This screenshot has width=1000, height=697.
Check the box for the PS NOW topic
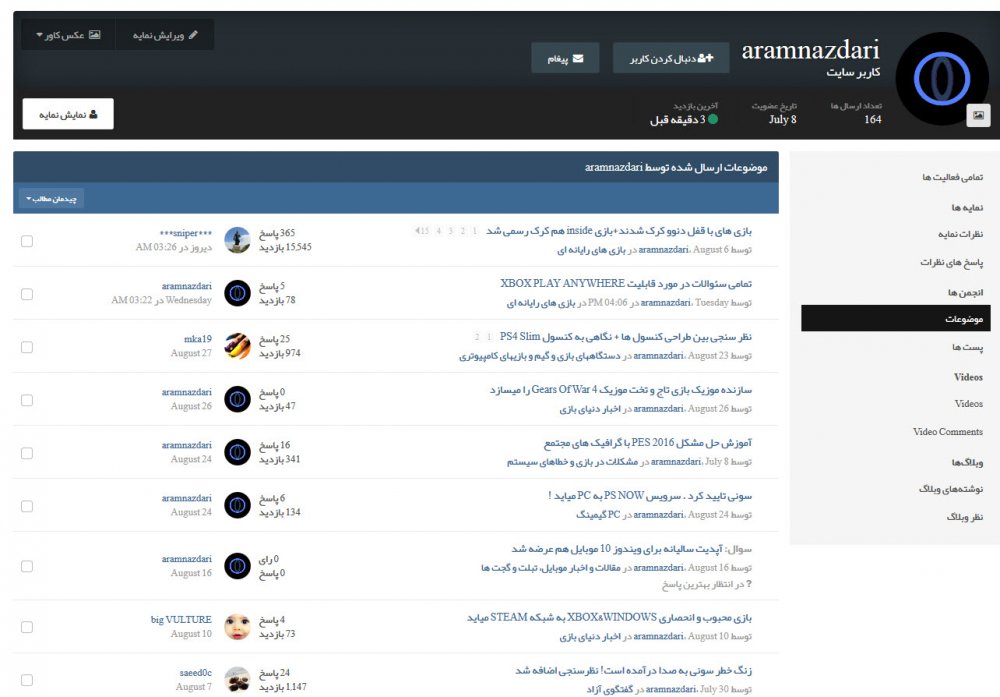pyautogui.click(x=27, y=505)
